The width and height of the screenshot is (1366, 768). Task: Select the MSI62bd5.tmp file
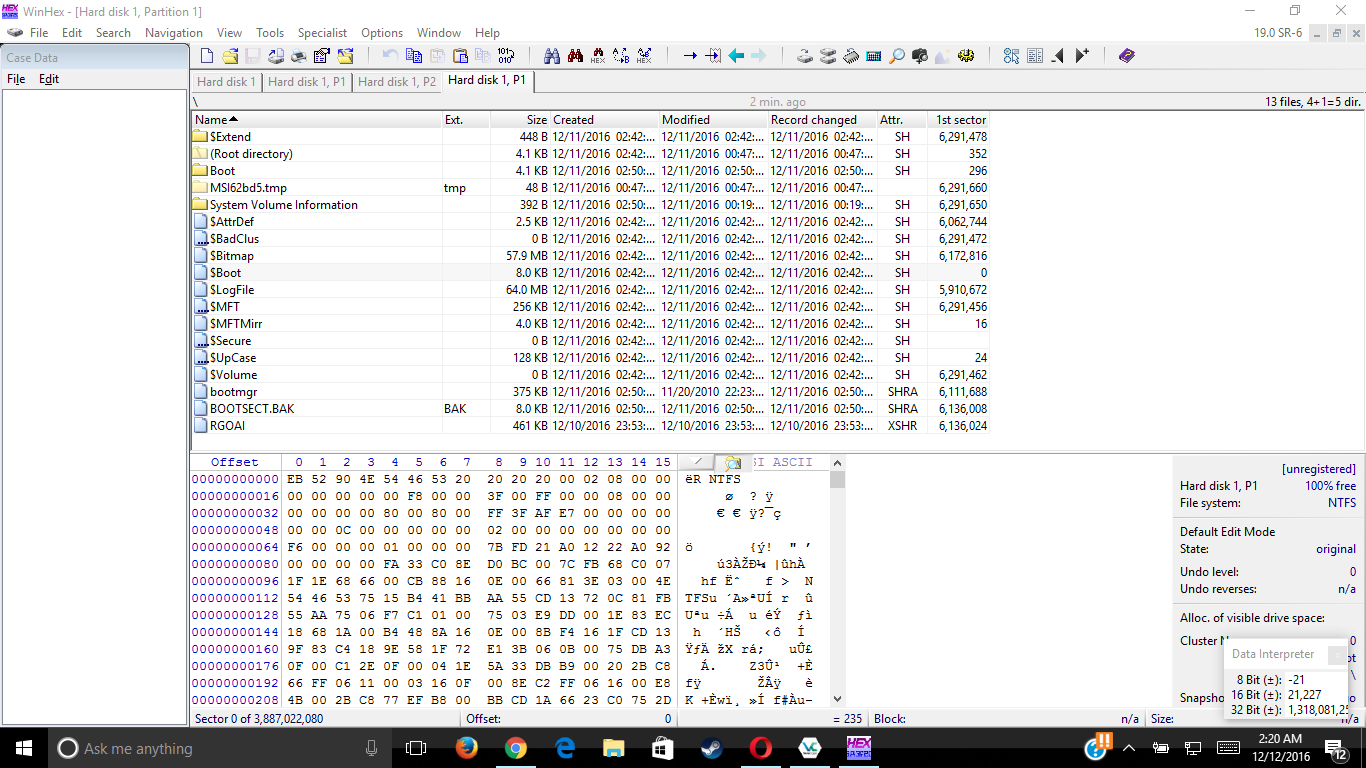click(590, 188)
